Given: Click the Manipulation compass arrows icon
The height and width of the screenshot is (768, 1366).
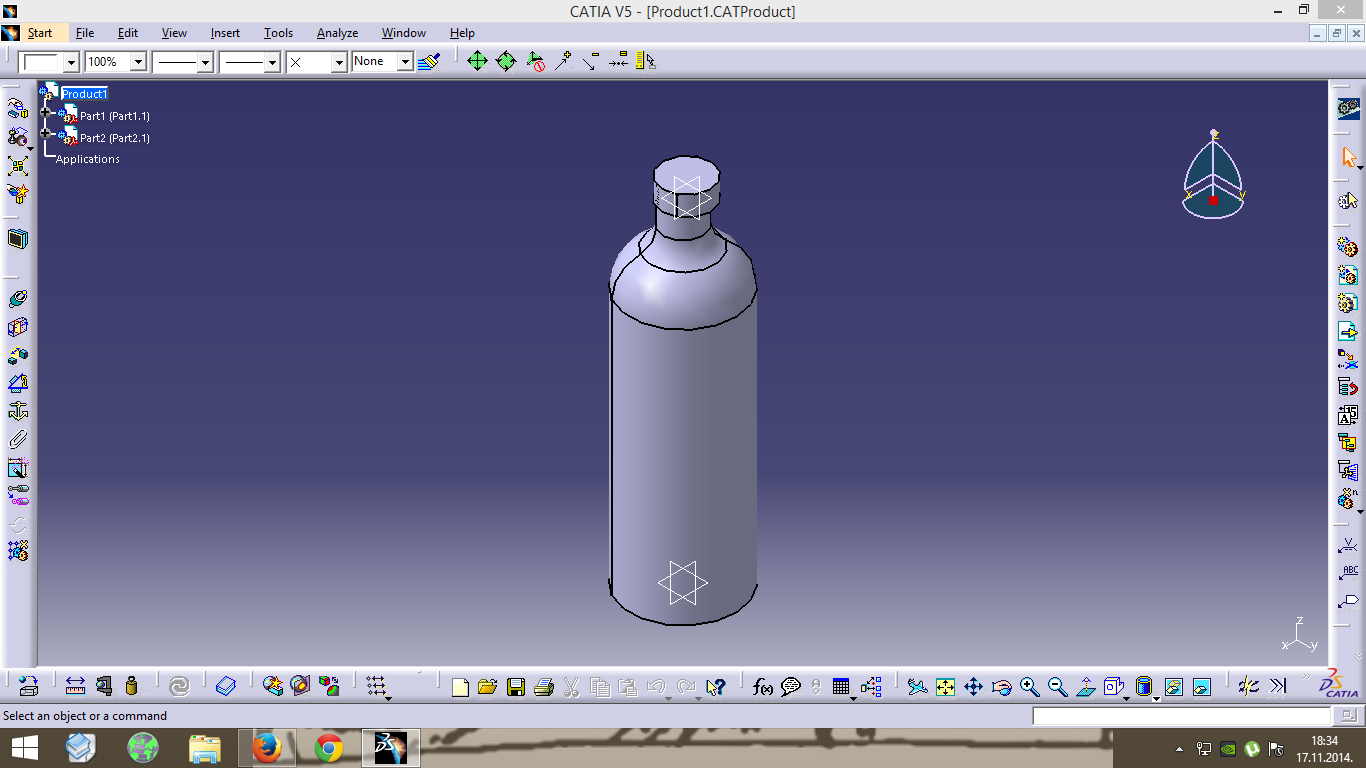Looking at the screenshot, I should pos(478,62).
